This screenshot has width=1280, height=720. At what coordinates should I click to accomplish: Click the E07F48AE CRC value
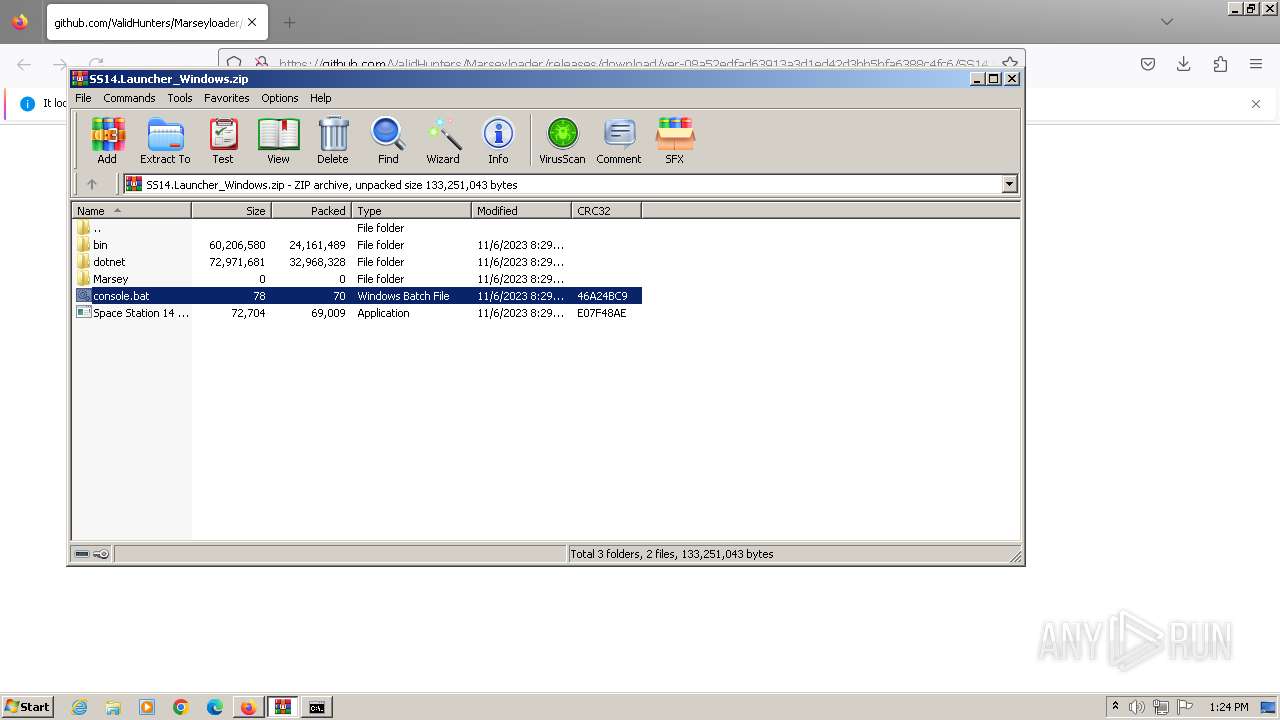pyautogui.click(x=602, y=313)
